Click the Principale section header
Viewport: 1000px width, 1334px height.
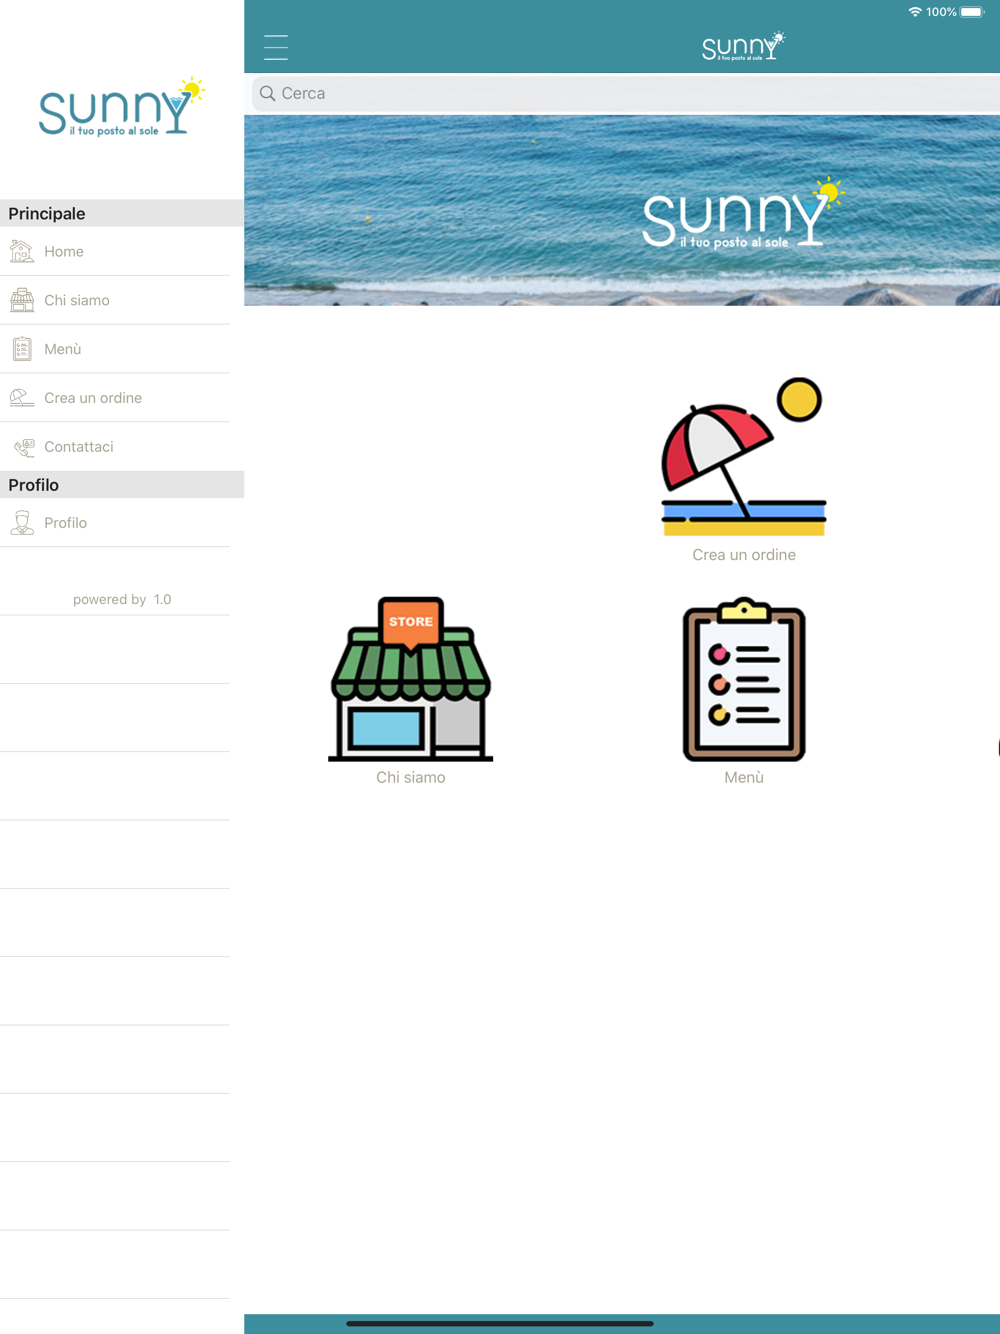(122, 213)
